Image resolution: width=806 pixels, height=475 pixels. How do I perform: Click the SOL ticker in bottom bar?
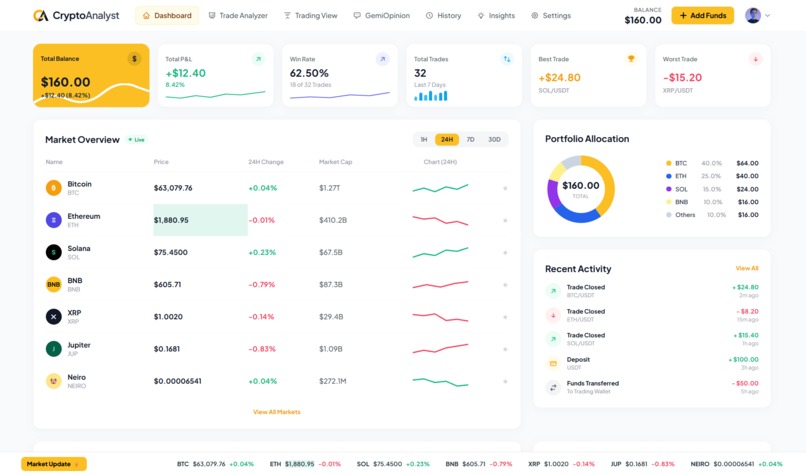coord(393,464)
